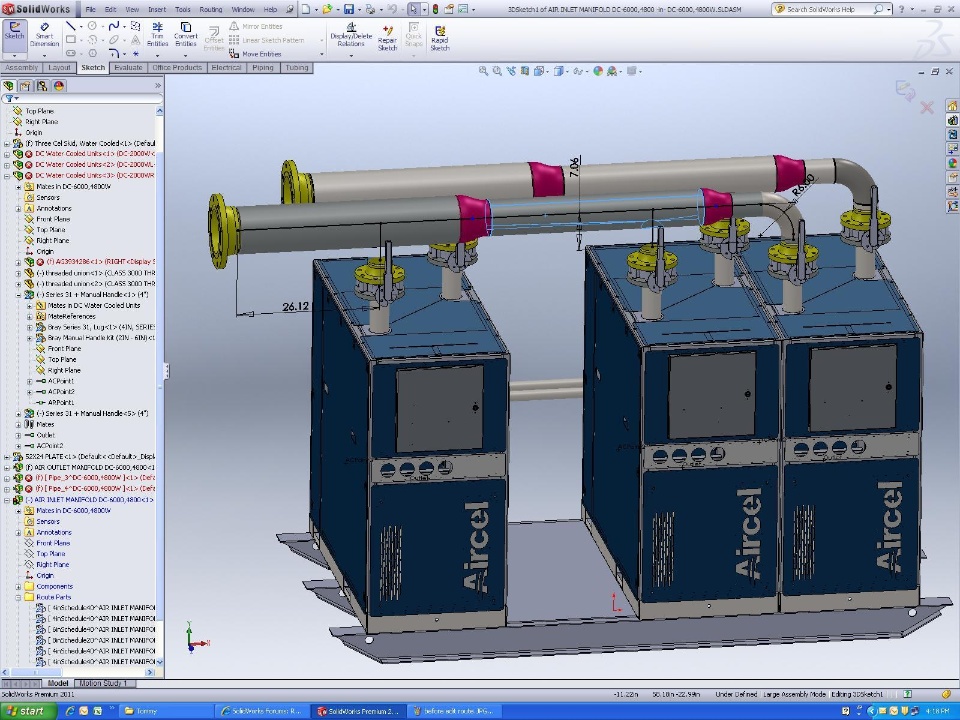This screenshot has height=720, width=960.
Task: Select the Smart Dimension tool
Action: 45,35
